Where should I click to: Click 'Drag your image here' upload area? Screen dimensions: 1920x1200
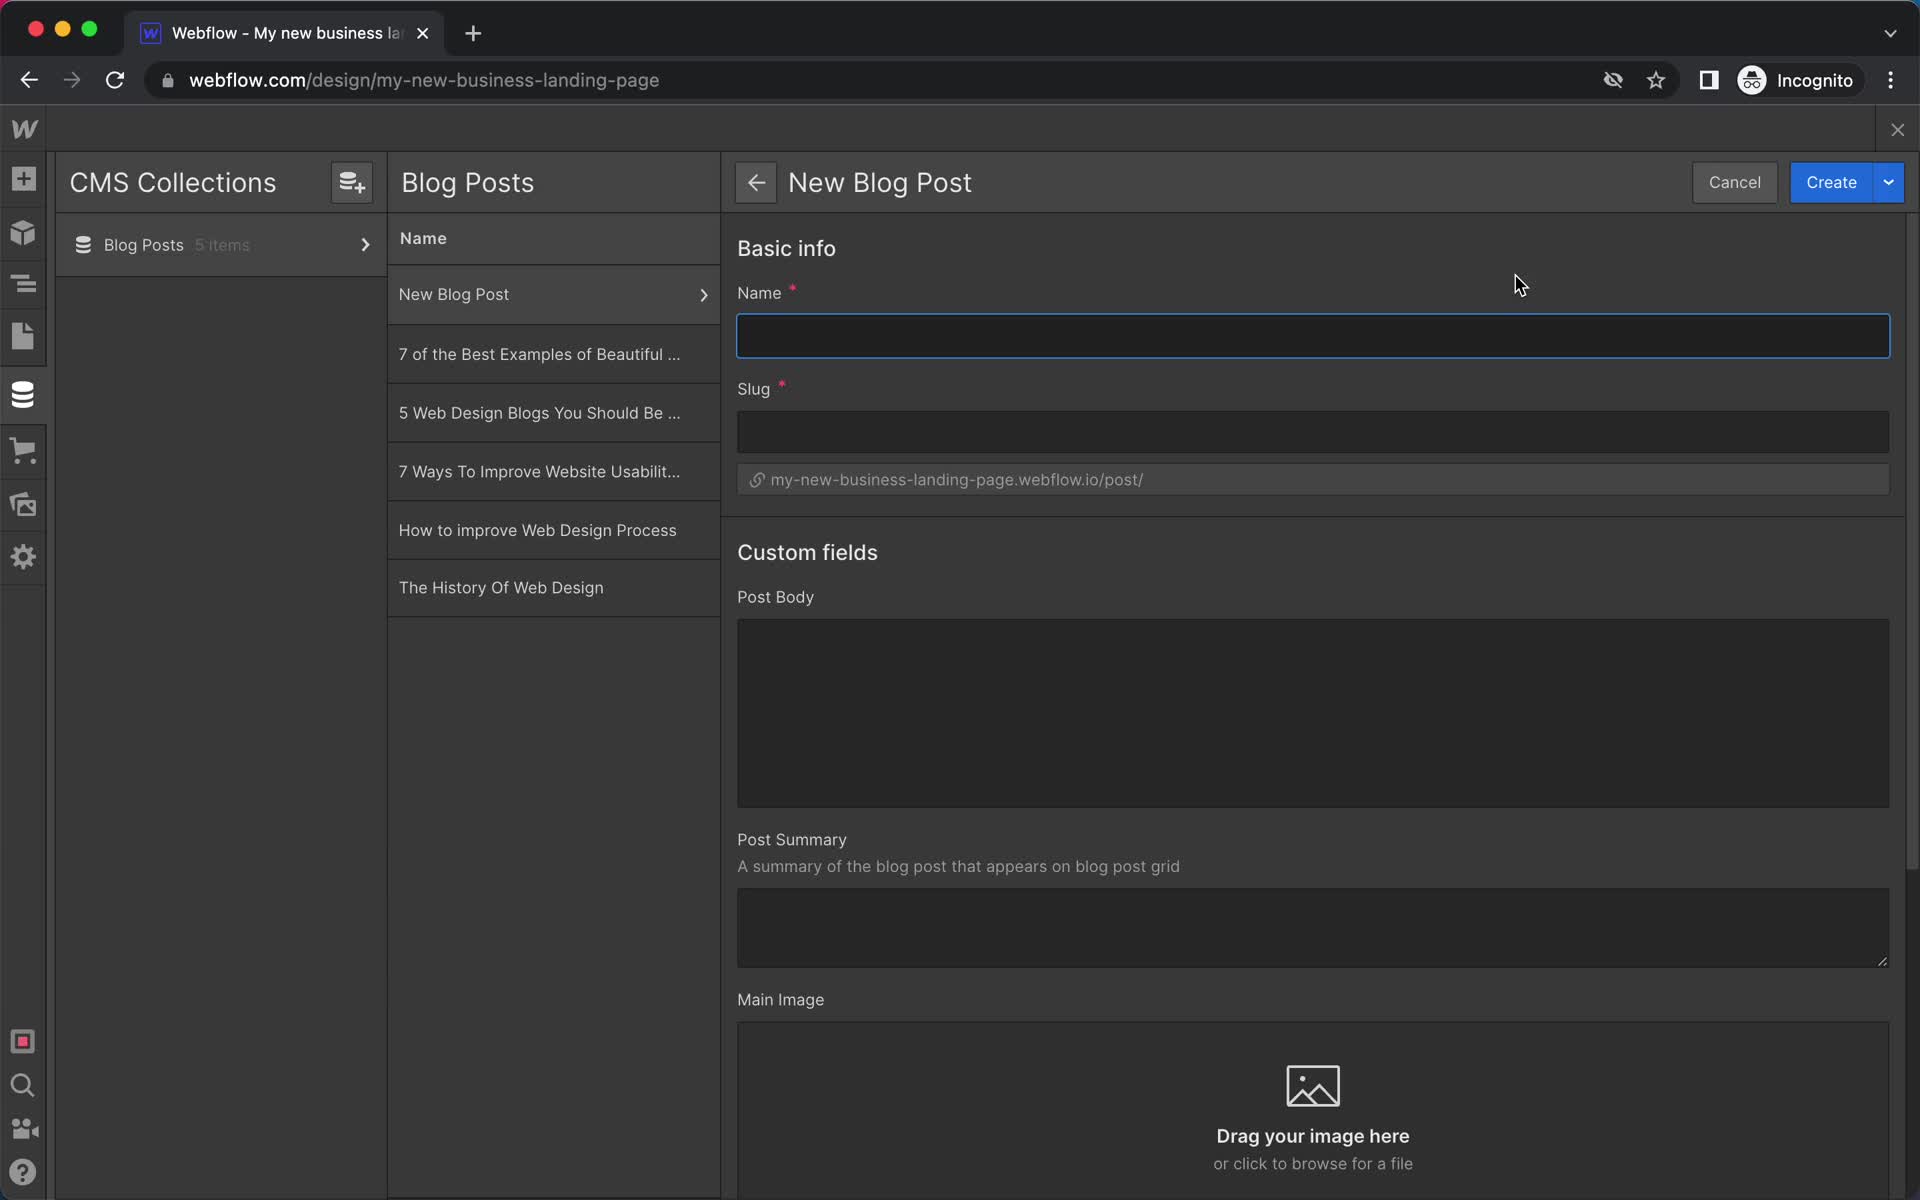pyautogui.click(x=1312, y=1111)
